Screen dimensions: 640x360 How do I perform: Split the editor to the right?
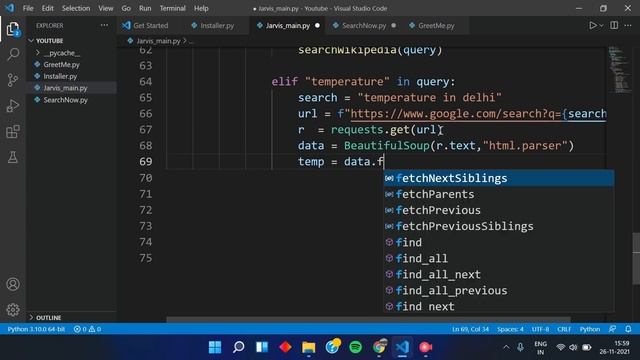614,25
